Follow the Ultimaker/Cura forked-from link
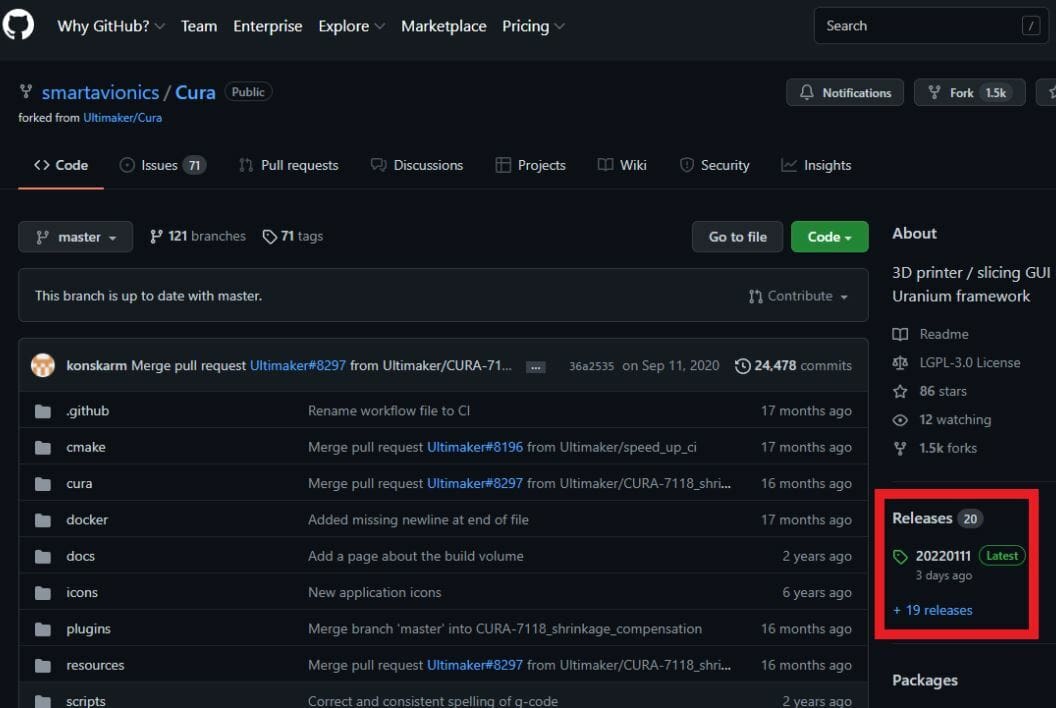This screenshot has width=1056, height=708. (123, 118)
